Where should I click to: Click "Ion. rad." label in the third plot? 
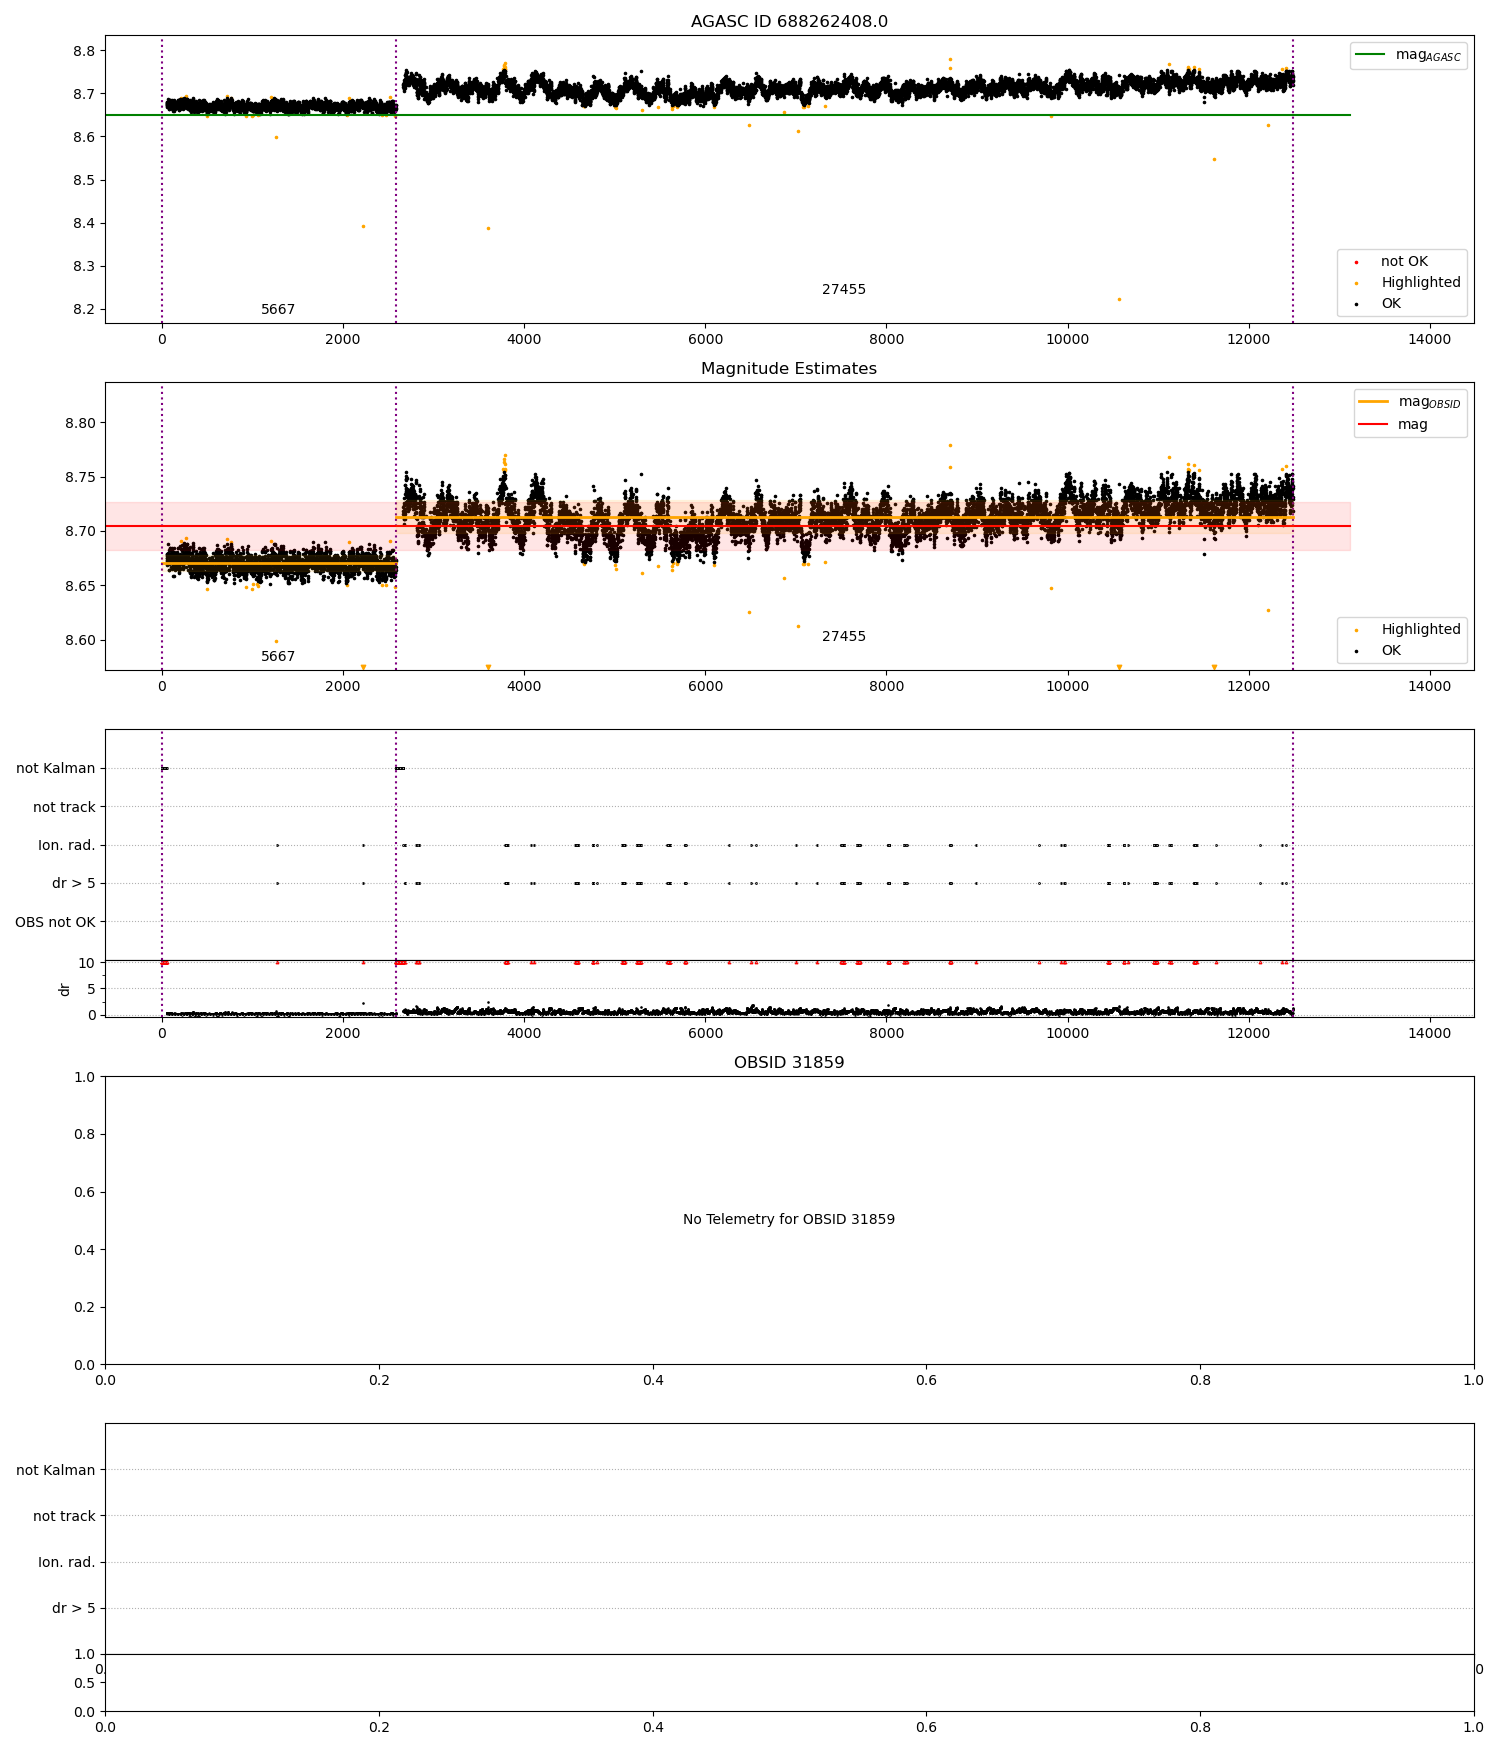coord(67,846)
